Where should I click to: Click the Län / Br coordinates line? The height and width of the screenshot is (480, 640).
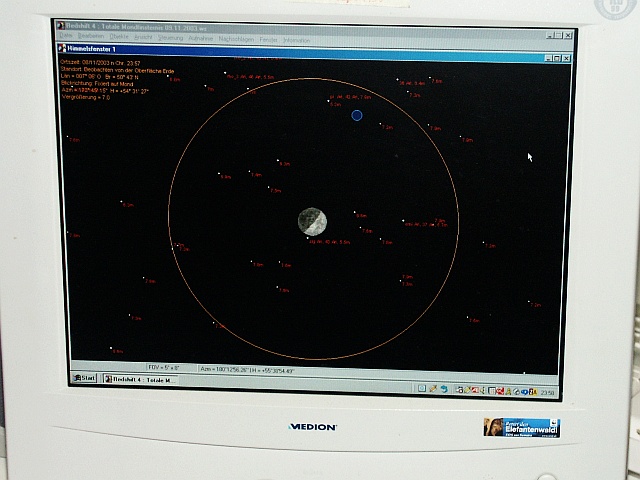click(100, 76)
